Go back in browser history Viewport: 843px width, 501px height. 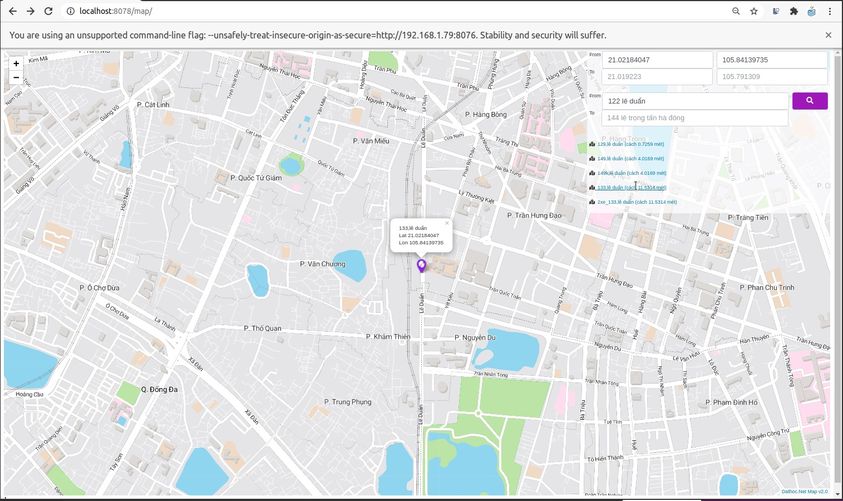pyautogui.click(x=12, y=11)
